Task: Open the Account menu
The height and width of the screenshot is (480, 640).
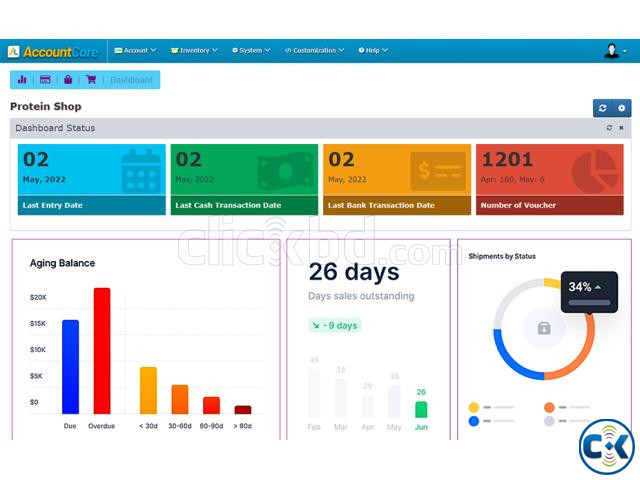Action: (135, 50)
